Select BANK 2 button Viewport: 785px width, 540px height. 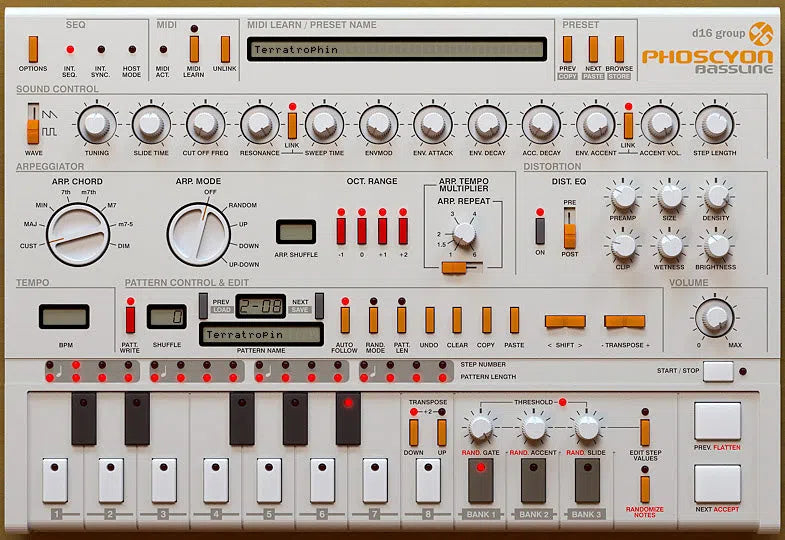[534, 480]
